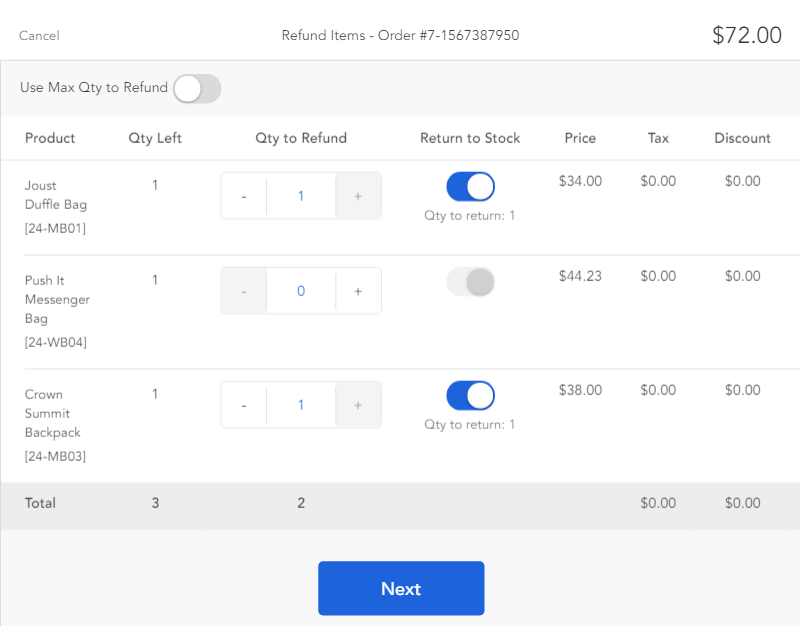The height and width of the screenshot is (626, 800).
Task: Click minus on Crown Summit Backpack quantity
Action: pos(243,404)
